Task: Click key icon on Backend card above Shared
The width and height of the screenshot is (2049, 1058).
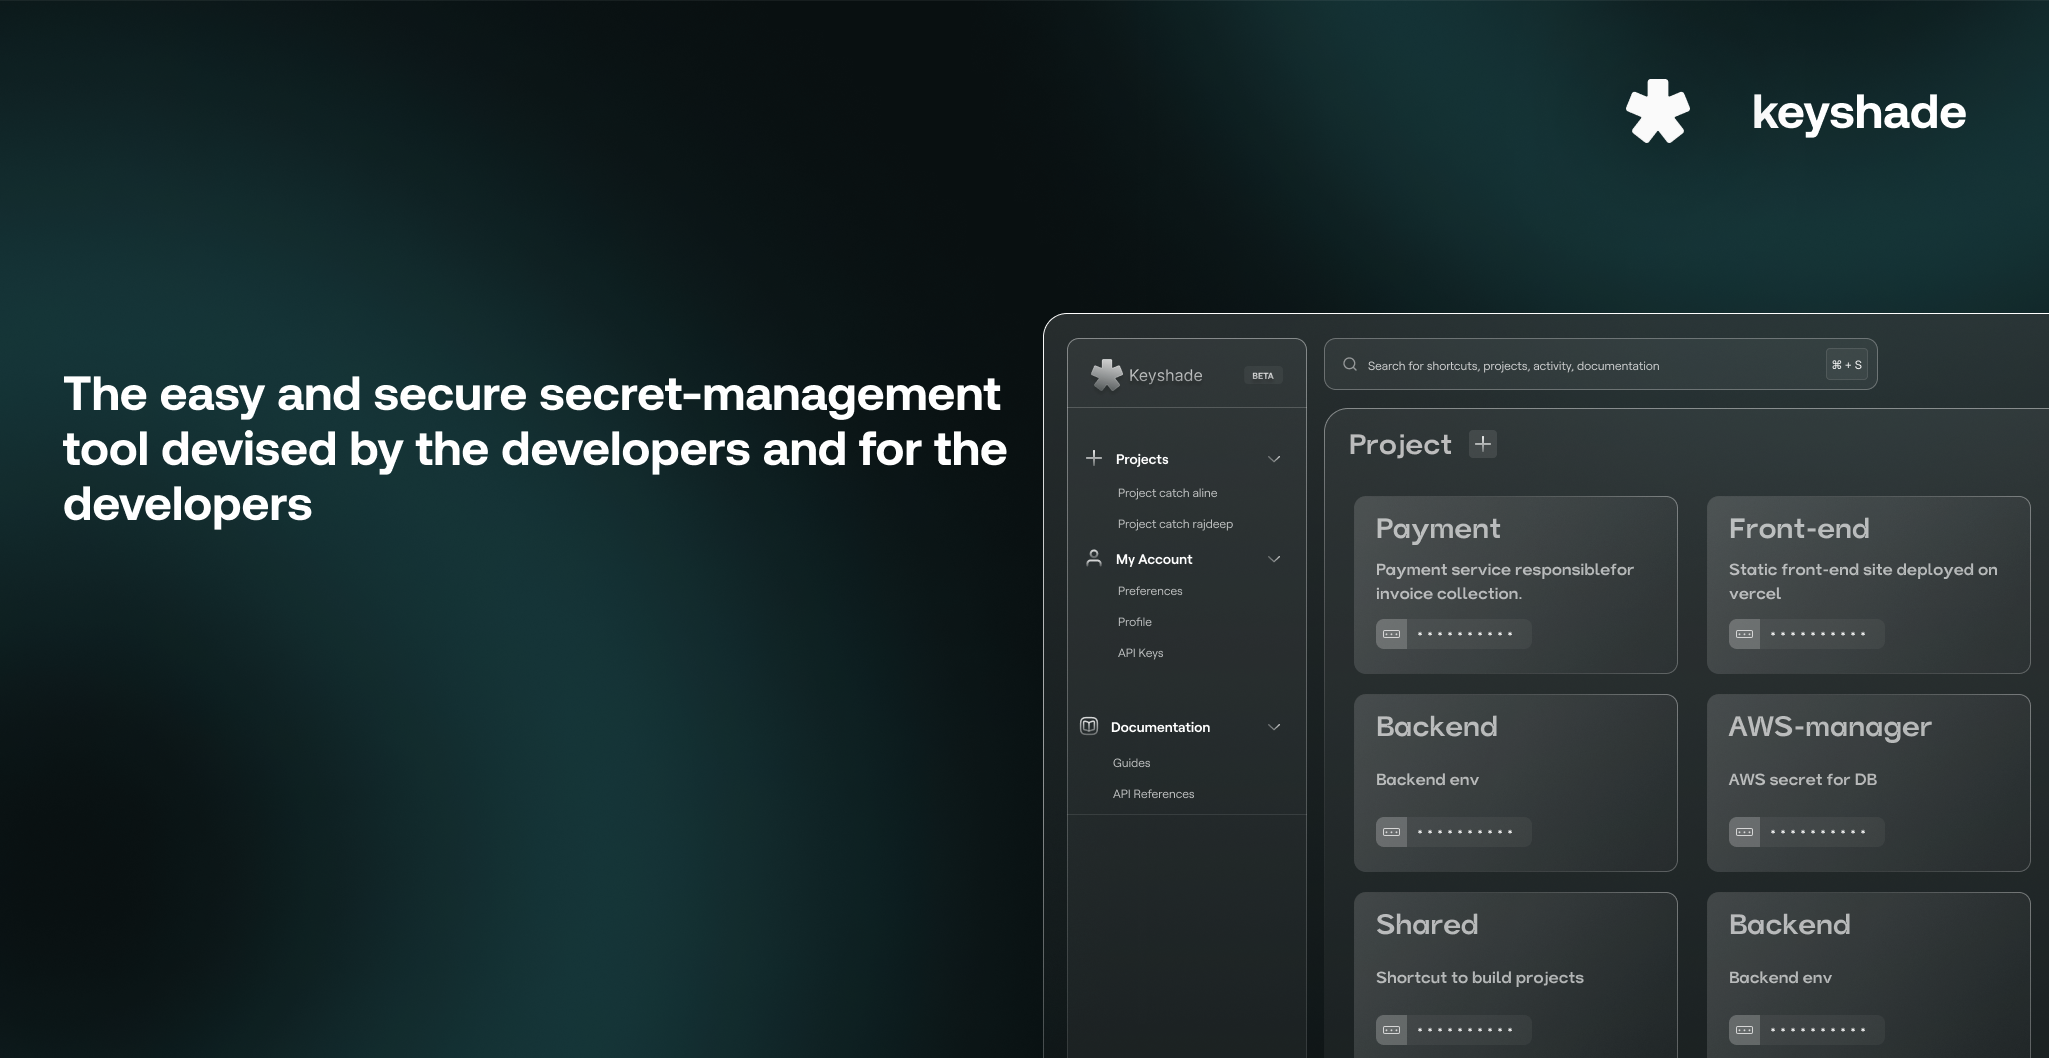Action: pos(1391,832)
